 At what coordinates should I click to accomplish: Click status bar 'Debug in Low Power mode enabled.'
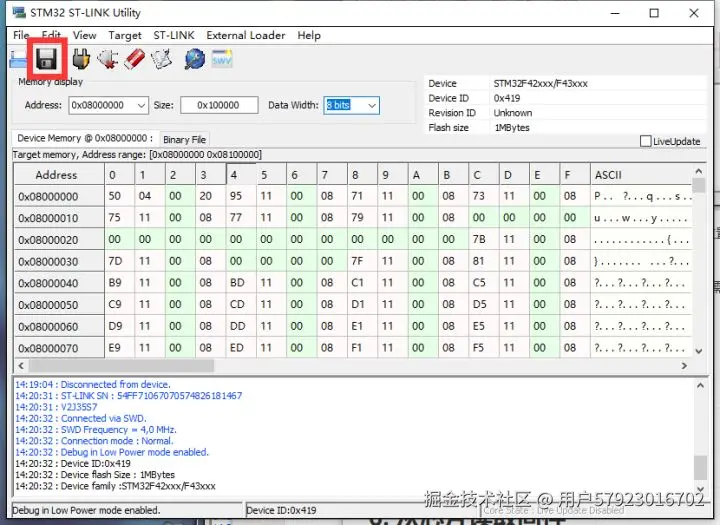pyautogui.click(x=86, y=510)
